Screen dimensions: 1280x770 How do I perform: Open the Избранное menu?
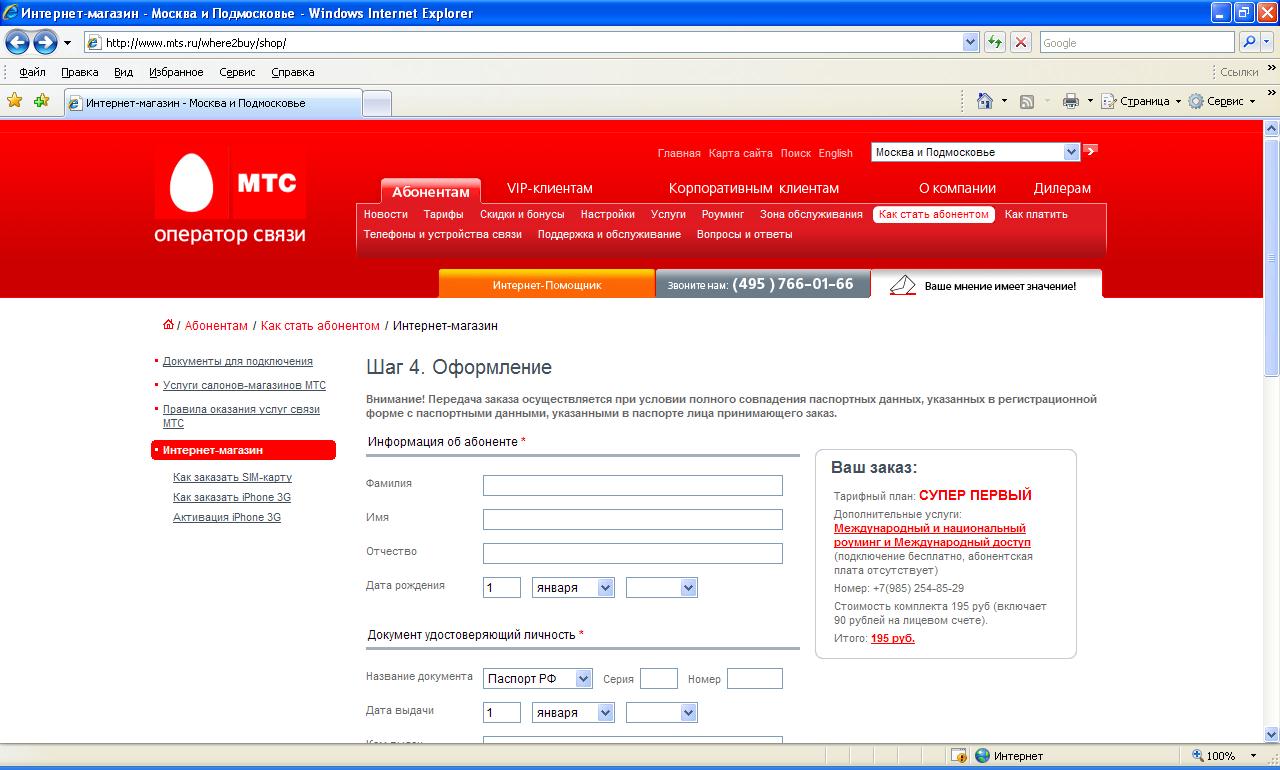coord(176,72)
